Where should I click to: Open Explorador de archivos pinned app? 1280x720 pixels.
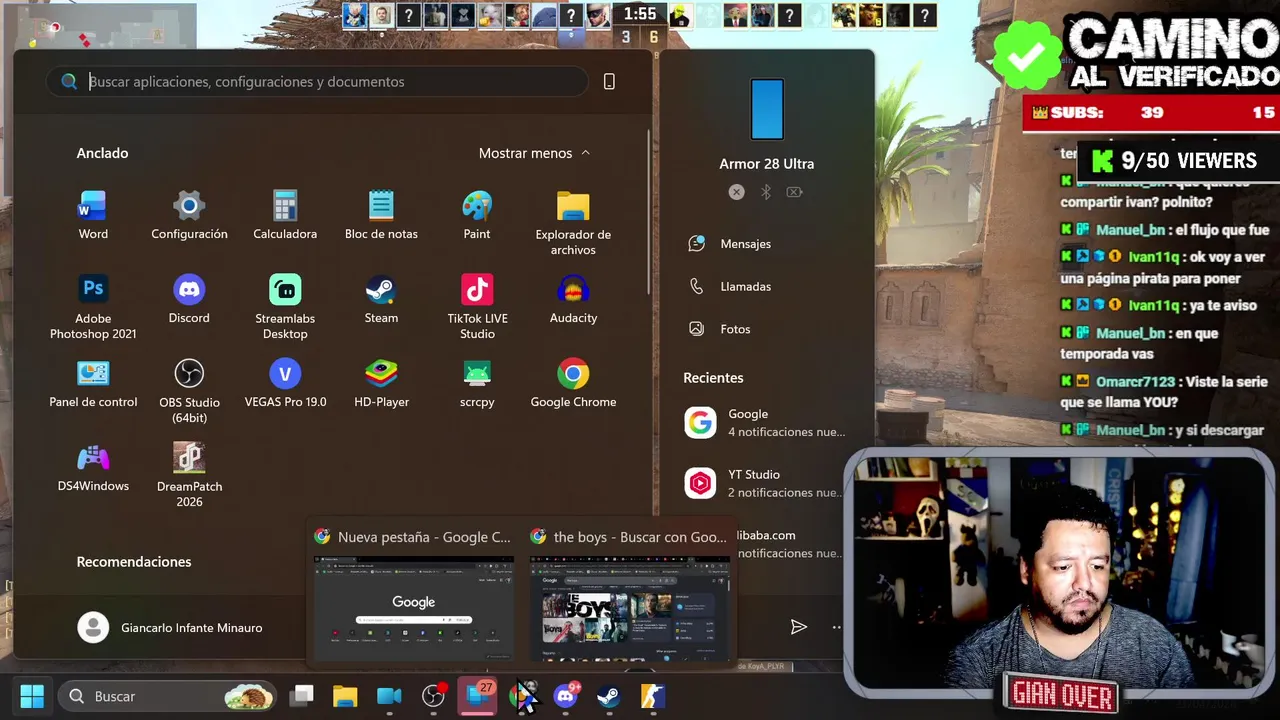click(573, 223)
